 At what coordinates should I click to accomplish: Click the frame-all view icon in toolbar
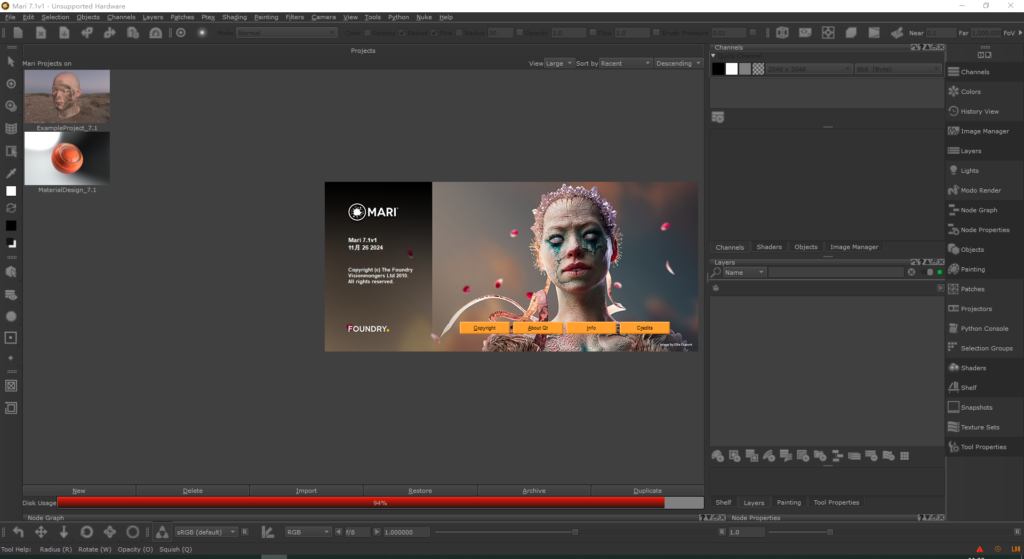828,33
